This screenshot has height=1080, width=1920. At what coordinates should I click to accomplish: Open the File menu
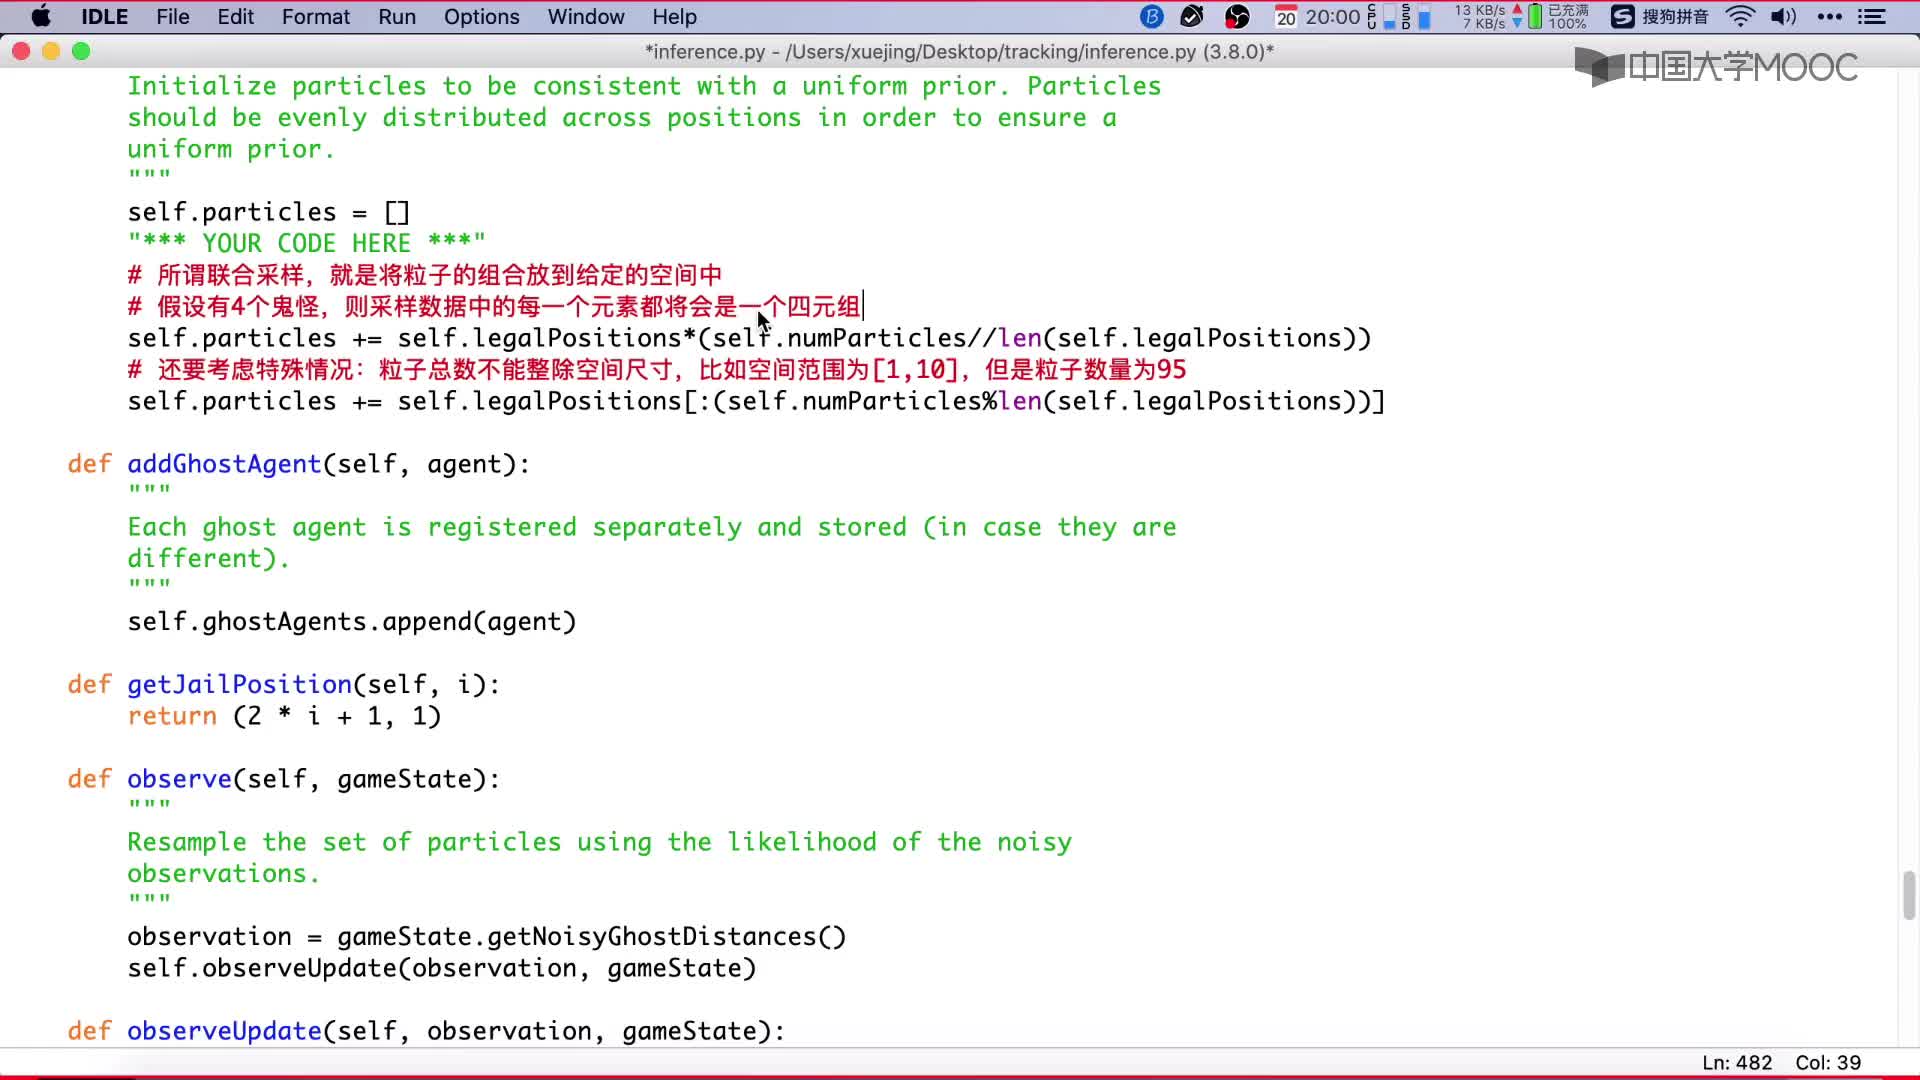[173, 17]
